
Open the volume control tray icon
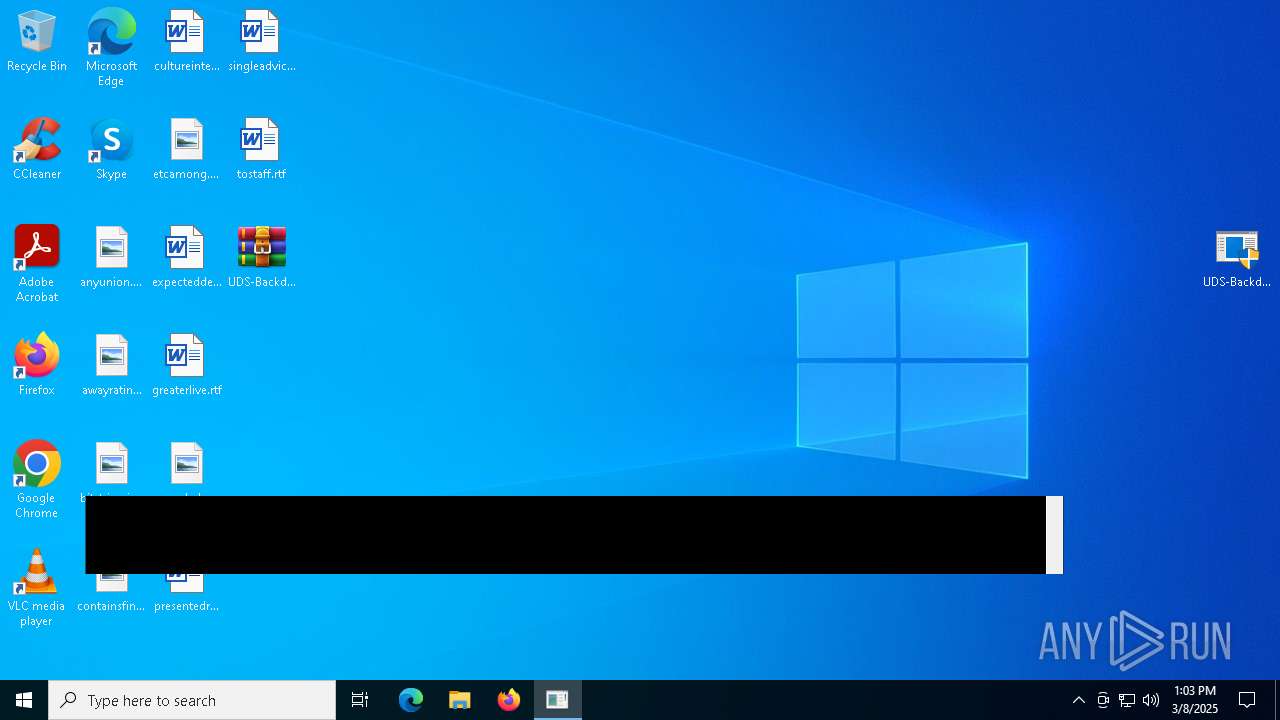(1151, 700)
